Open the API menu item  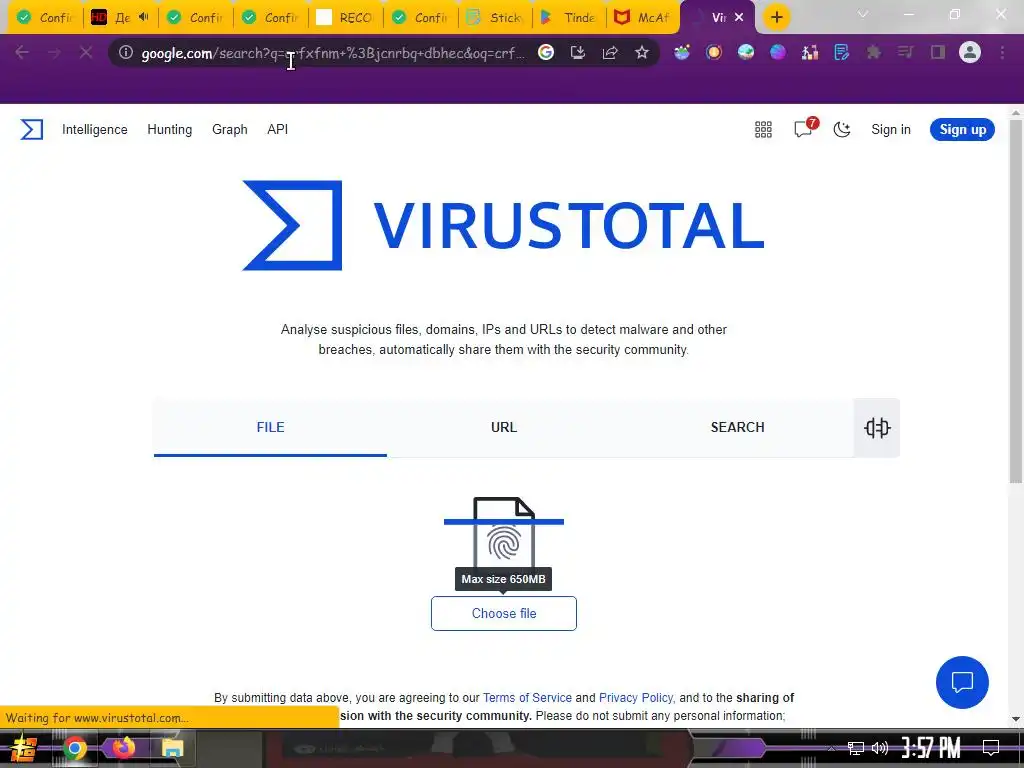point(278,129)
